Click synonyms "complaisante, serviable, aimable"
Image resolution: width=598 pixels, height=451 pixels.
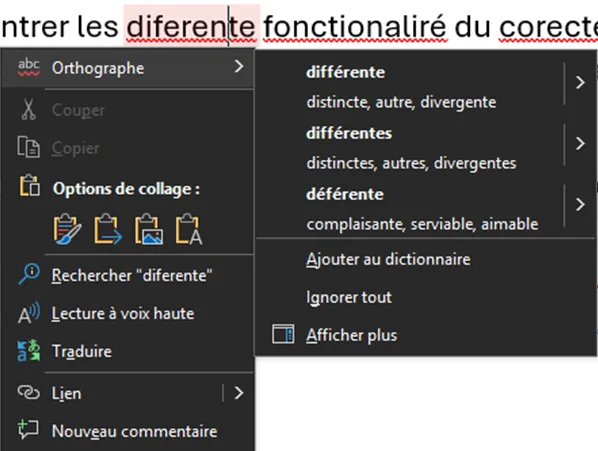tap(422, 224)
